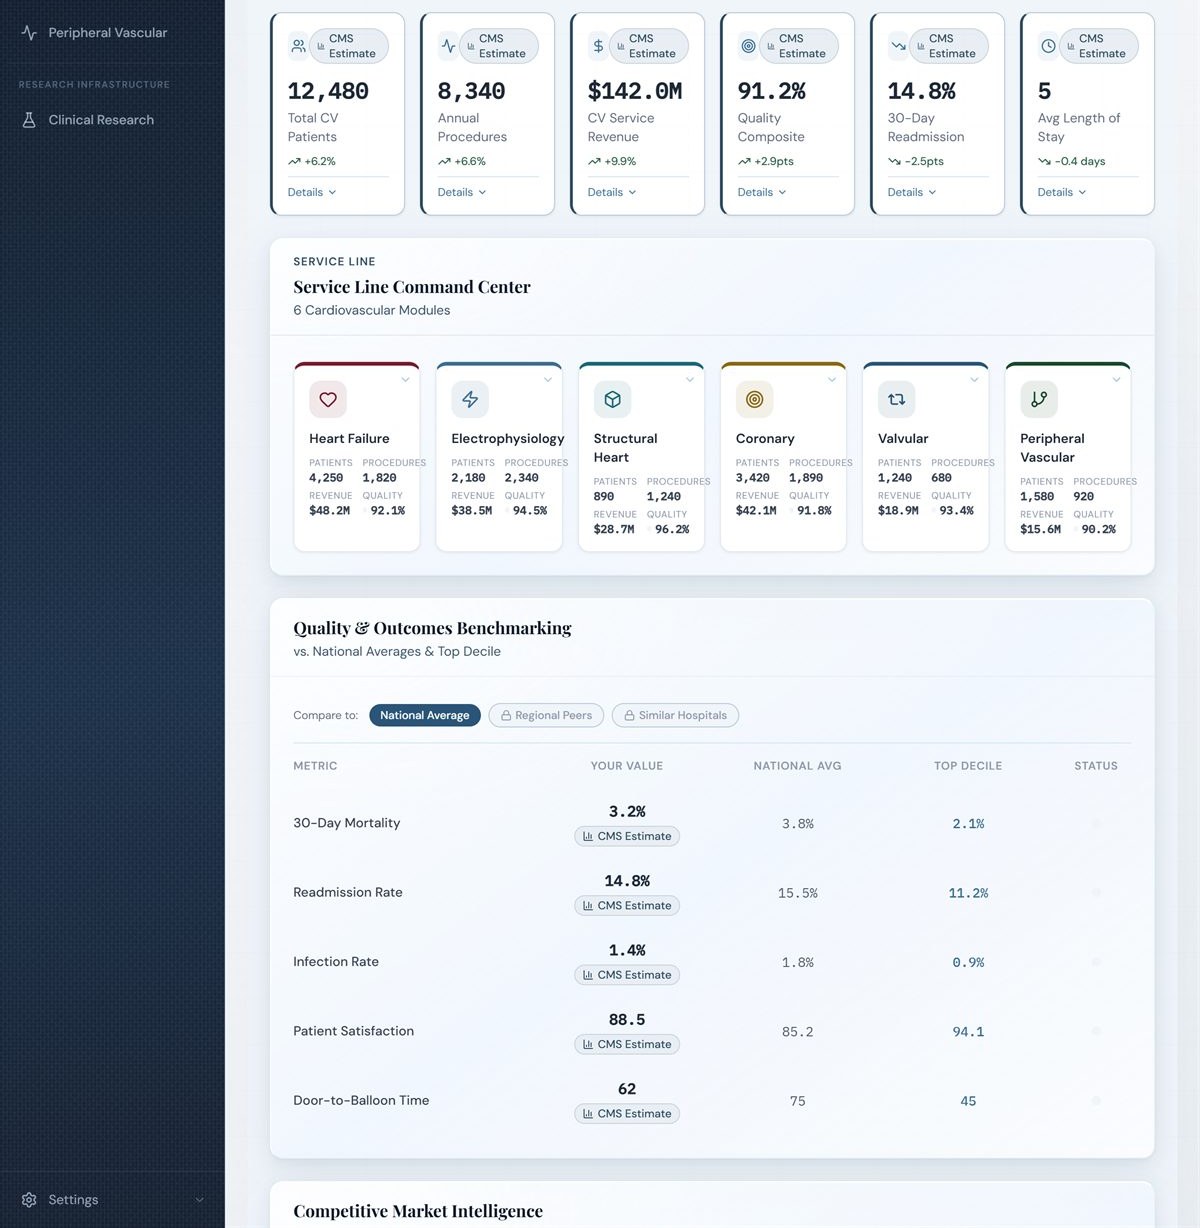Image resolution: width=1200 pixels, height=1228 pixels.
Task: Expand the Peripheral Vascular module card chevron
Action: 1116,380
